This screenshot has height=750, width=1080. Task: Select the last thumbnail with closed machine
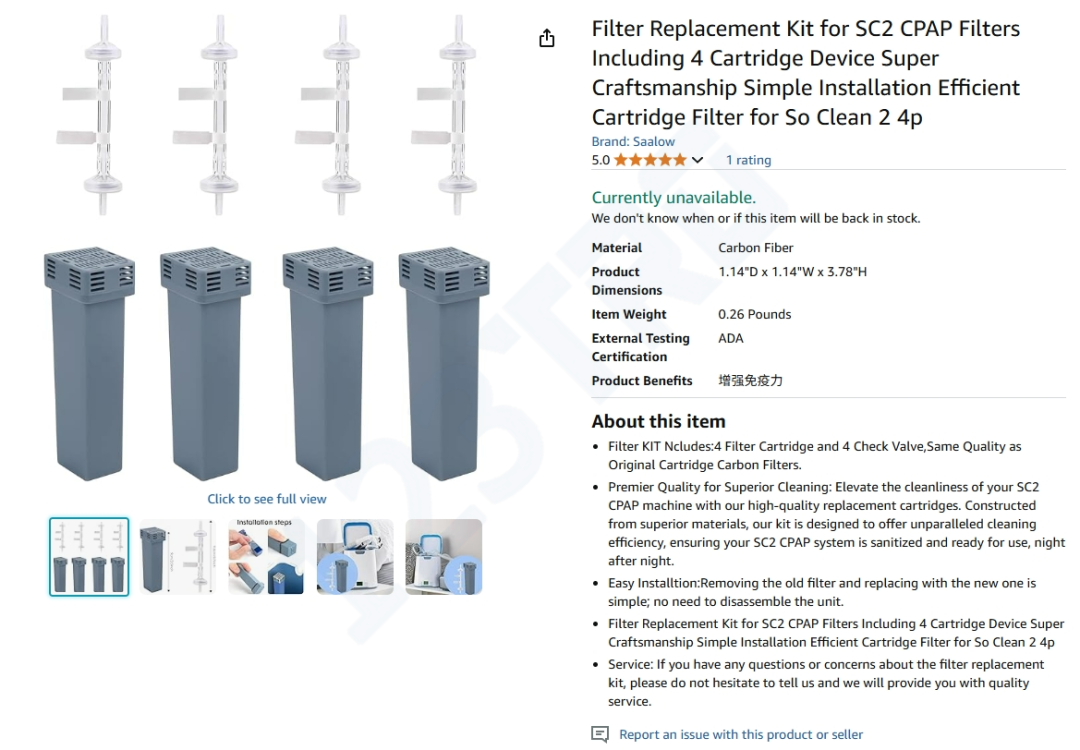point(443,557)
